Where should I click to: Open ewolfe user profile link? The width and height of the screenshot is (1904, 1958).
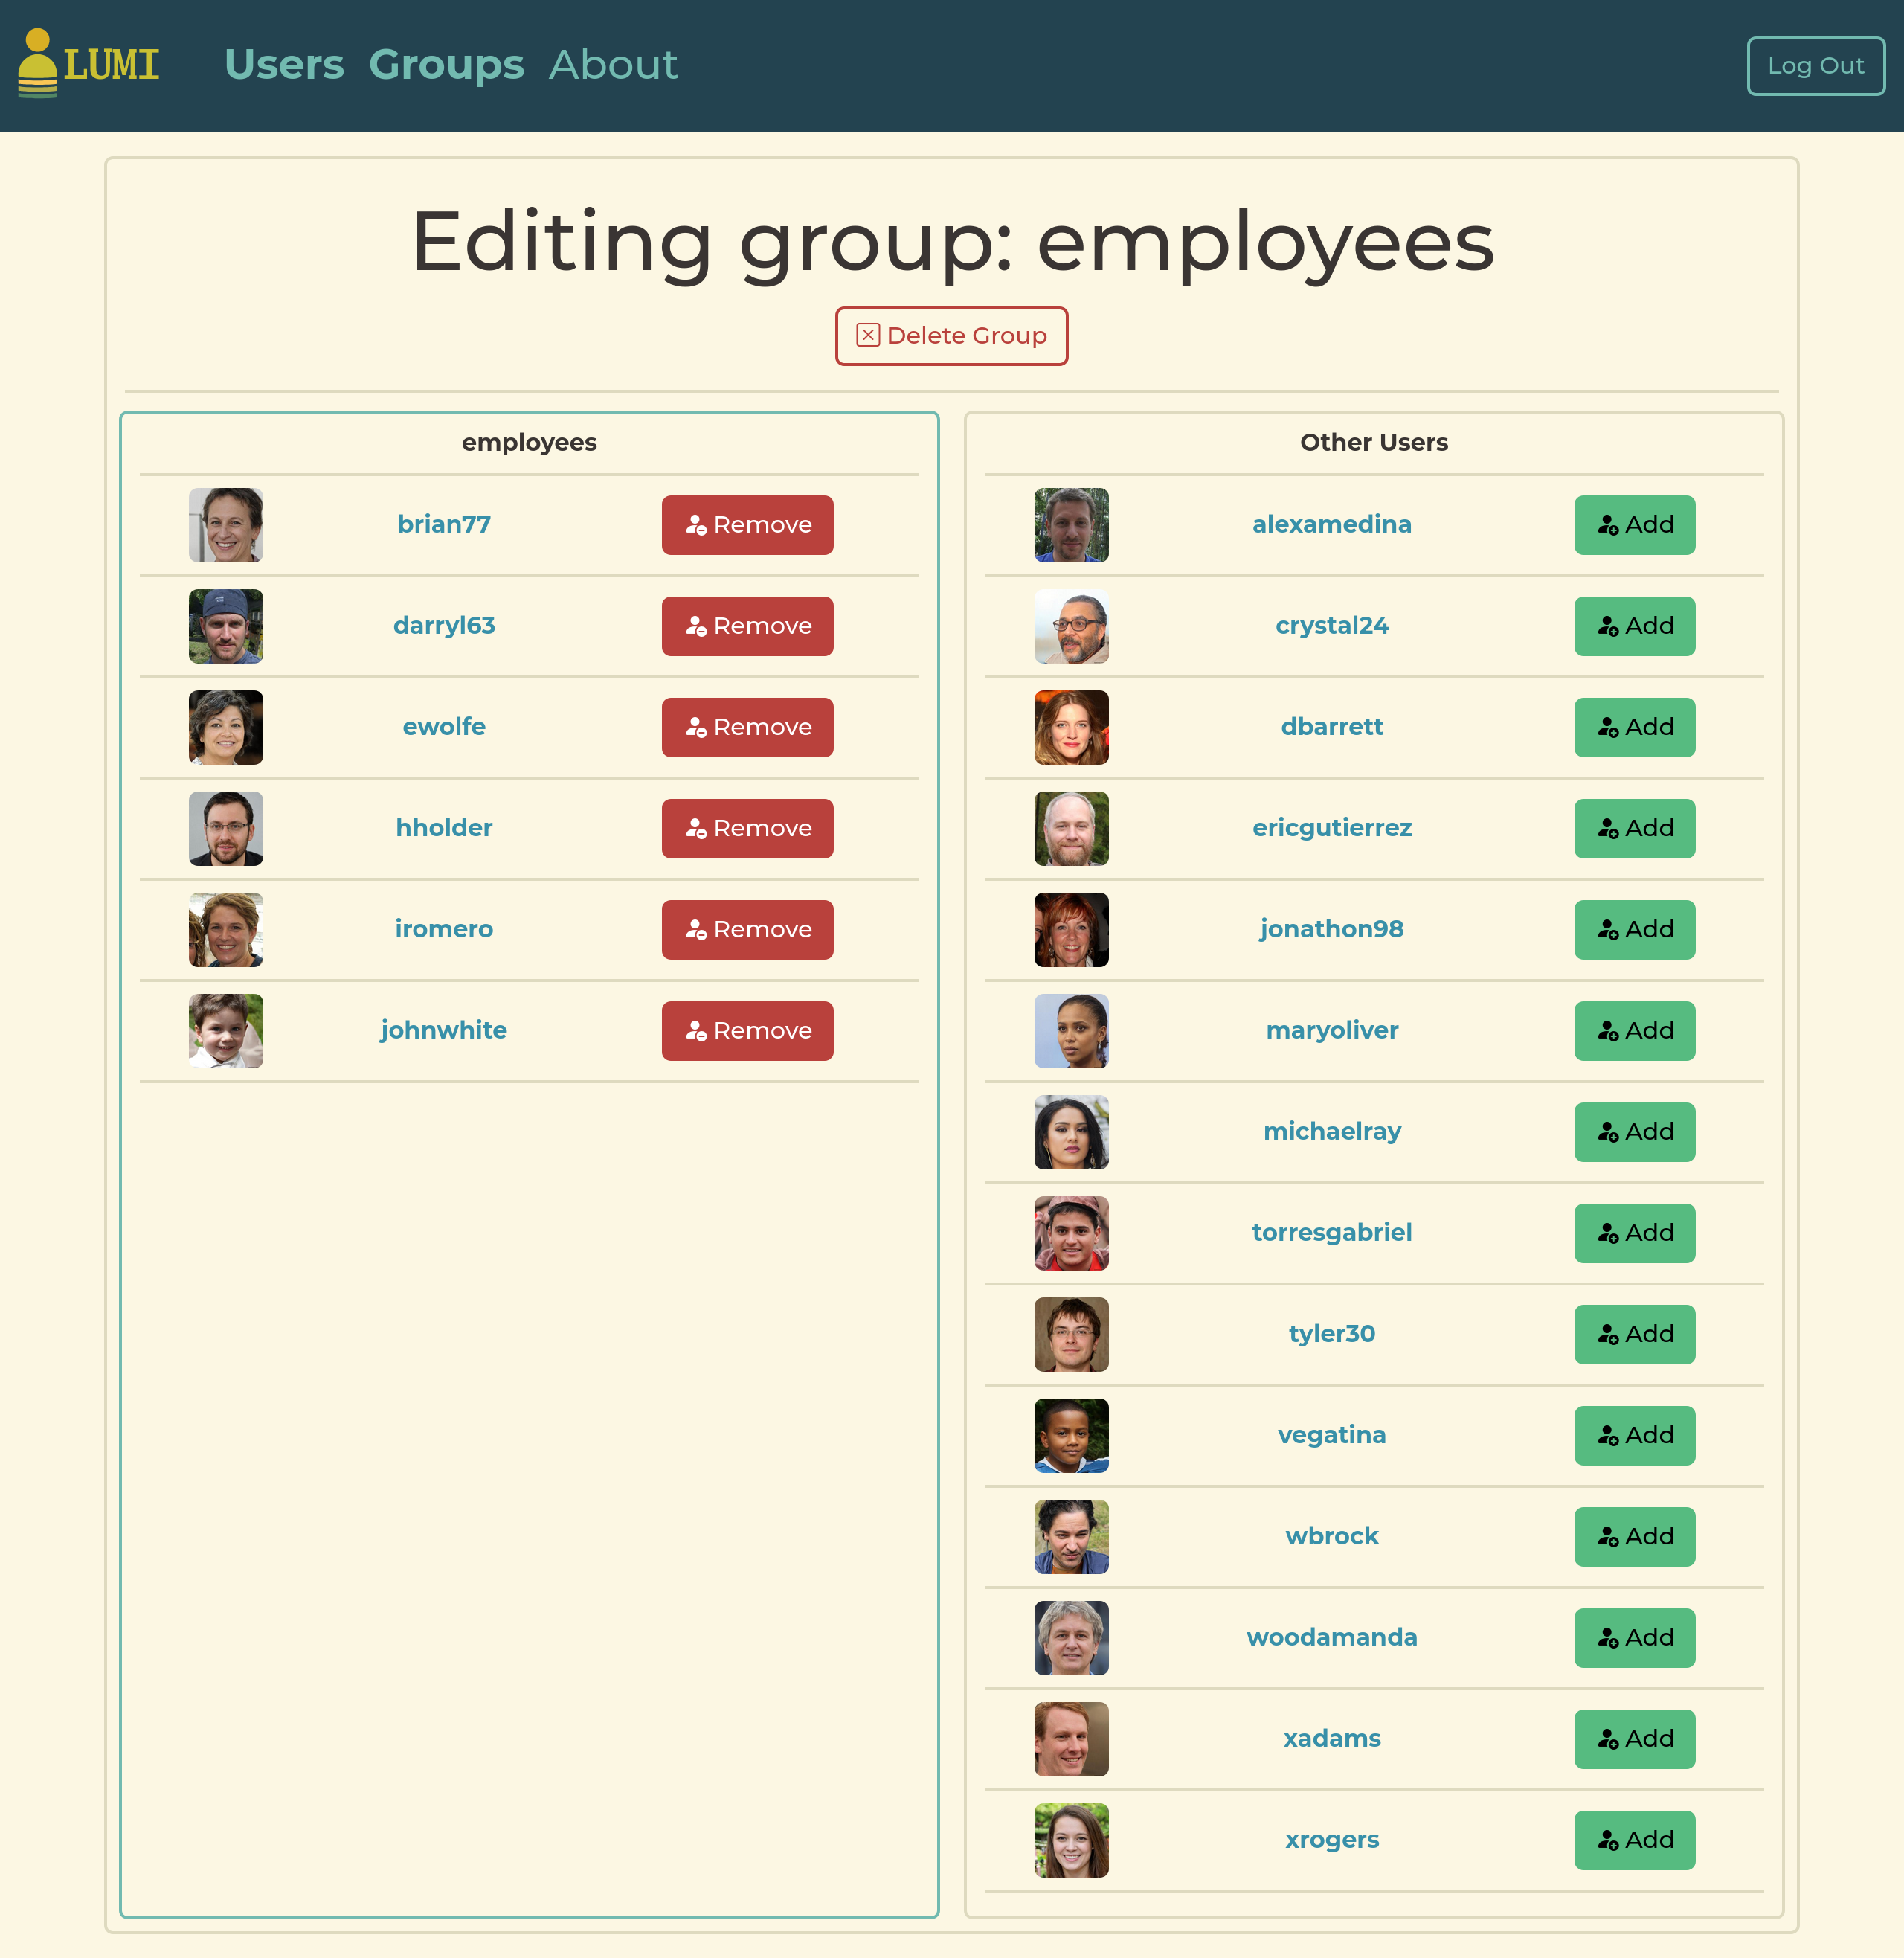point(444,726)
